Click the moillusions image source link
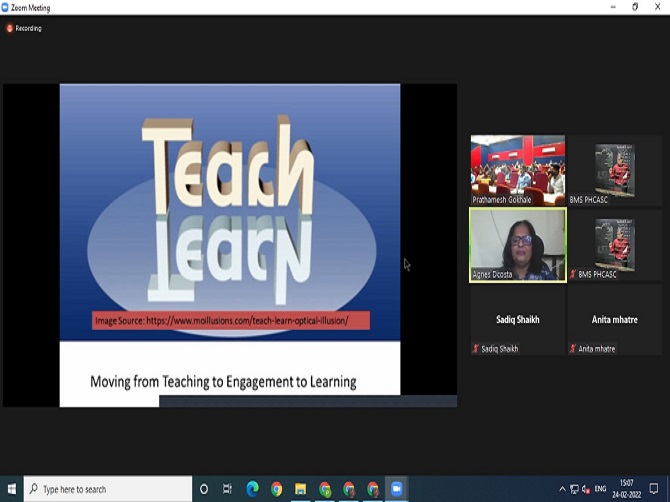This screenshot has height=502, width=670. click(x=231, y=320)
